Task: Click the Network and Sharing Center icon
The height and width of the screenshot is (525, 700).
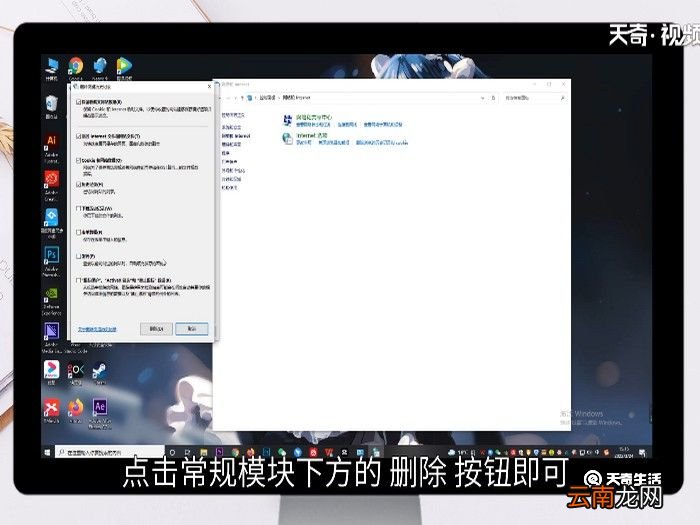Action: [x=288, y=120]
